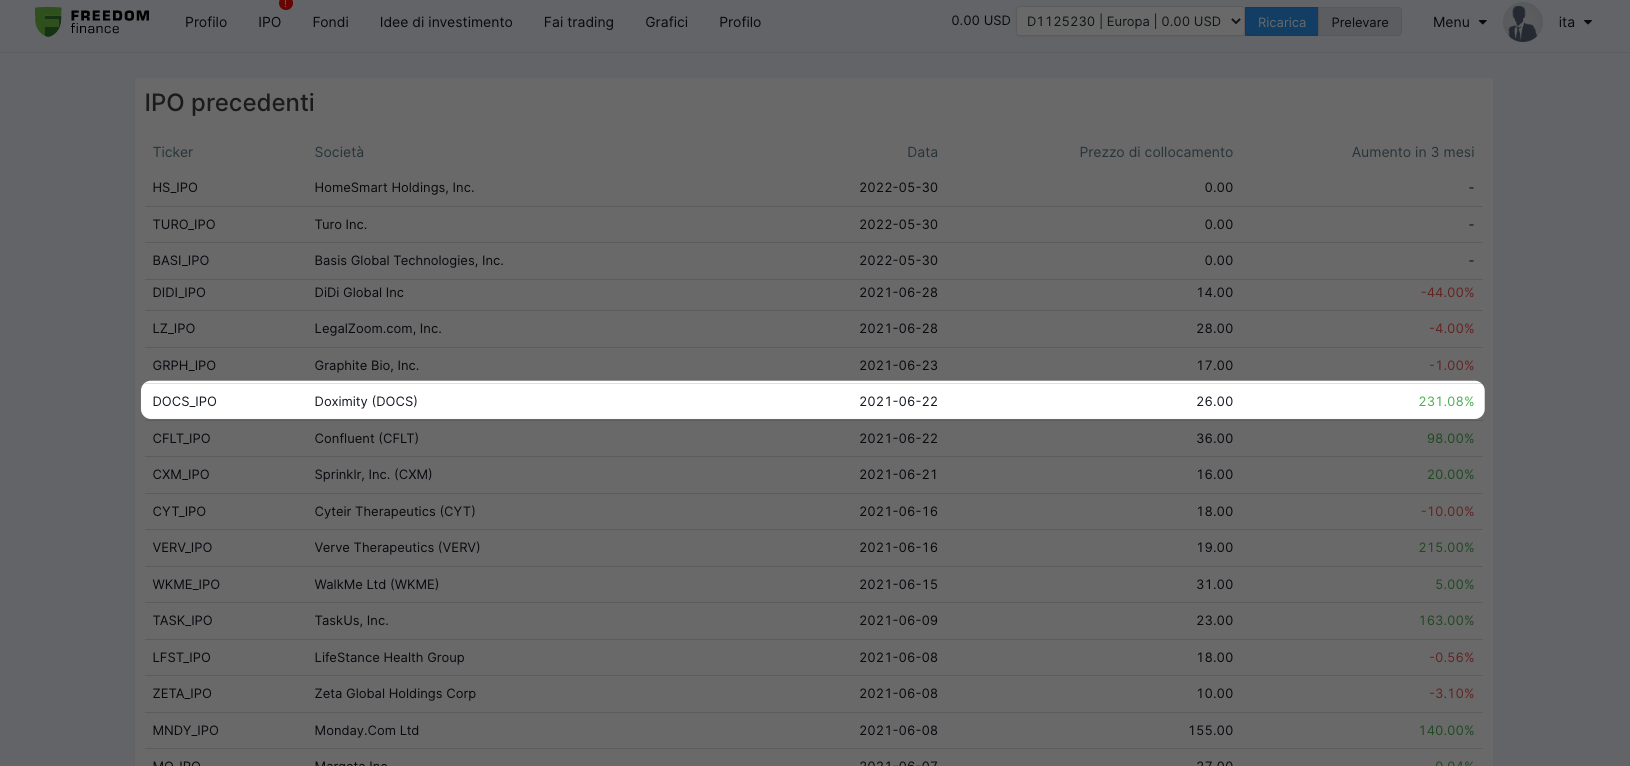Click the Ricarica button

pos(1281,22)
